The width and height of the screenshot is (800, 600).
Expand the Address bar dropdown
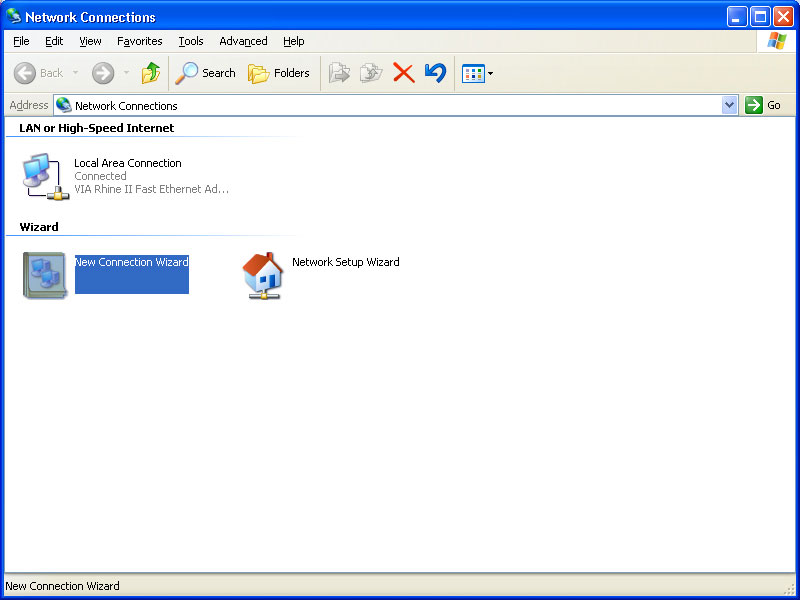[730, 105]
